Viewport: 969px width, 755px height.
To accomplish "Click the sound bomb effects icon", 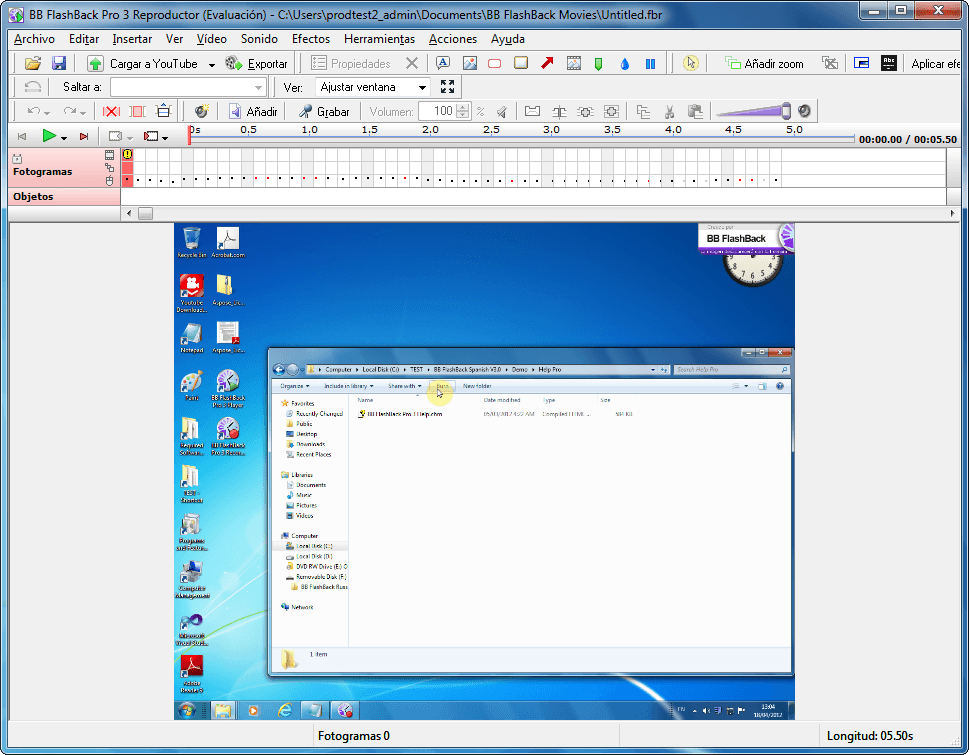I will (201, 111).
